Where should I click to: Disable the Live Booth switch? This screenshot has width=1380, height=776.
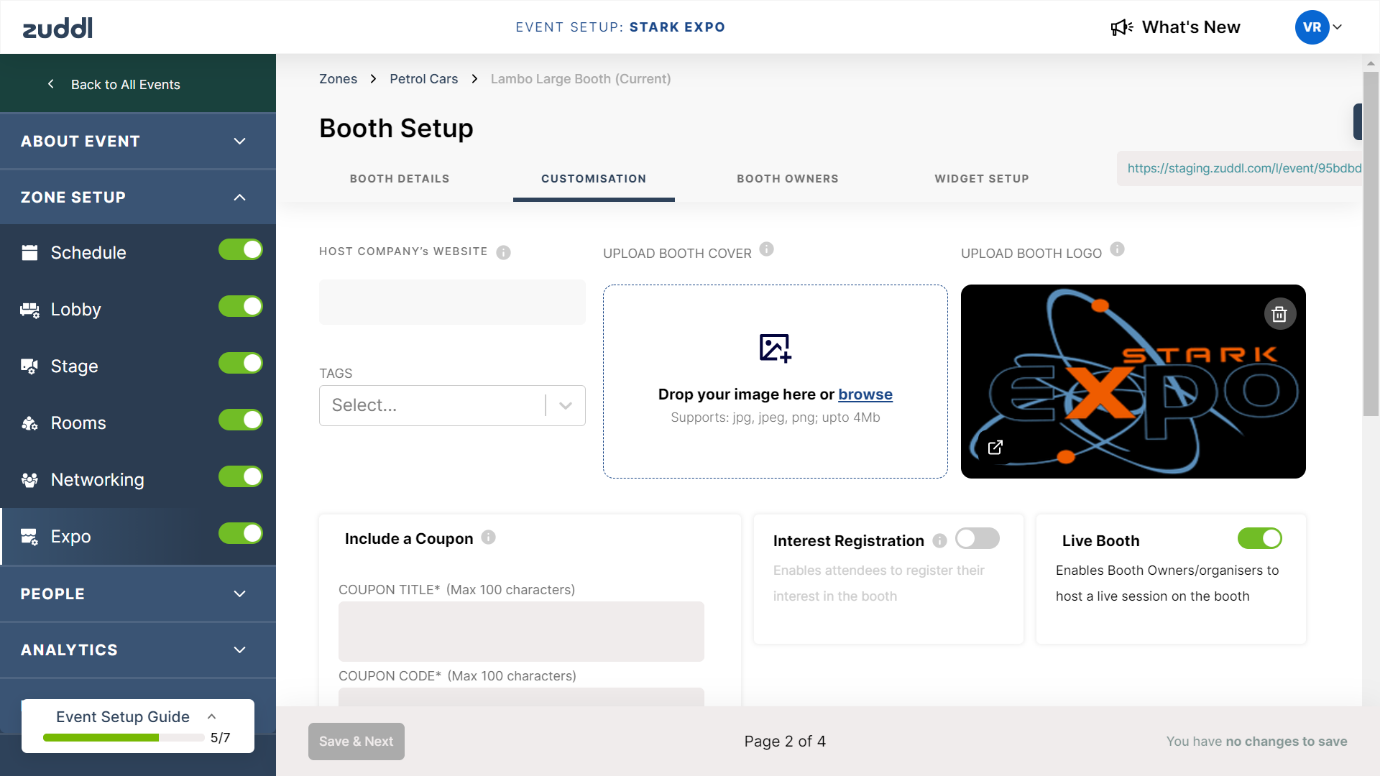click(x=1260, y=538)
